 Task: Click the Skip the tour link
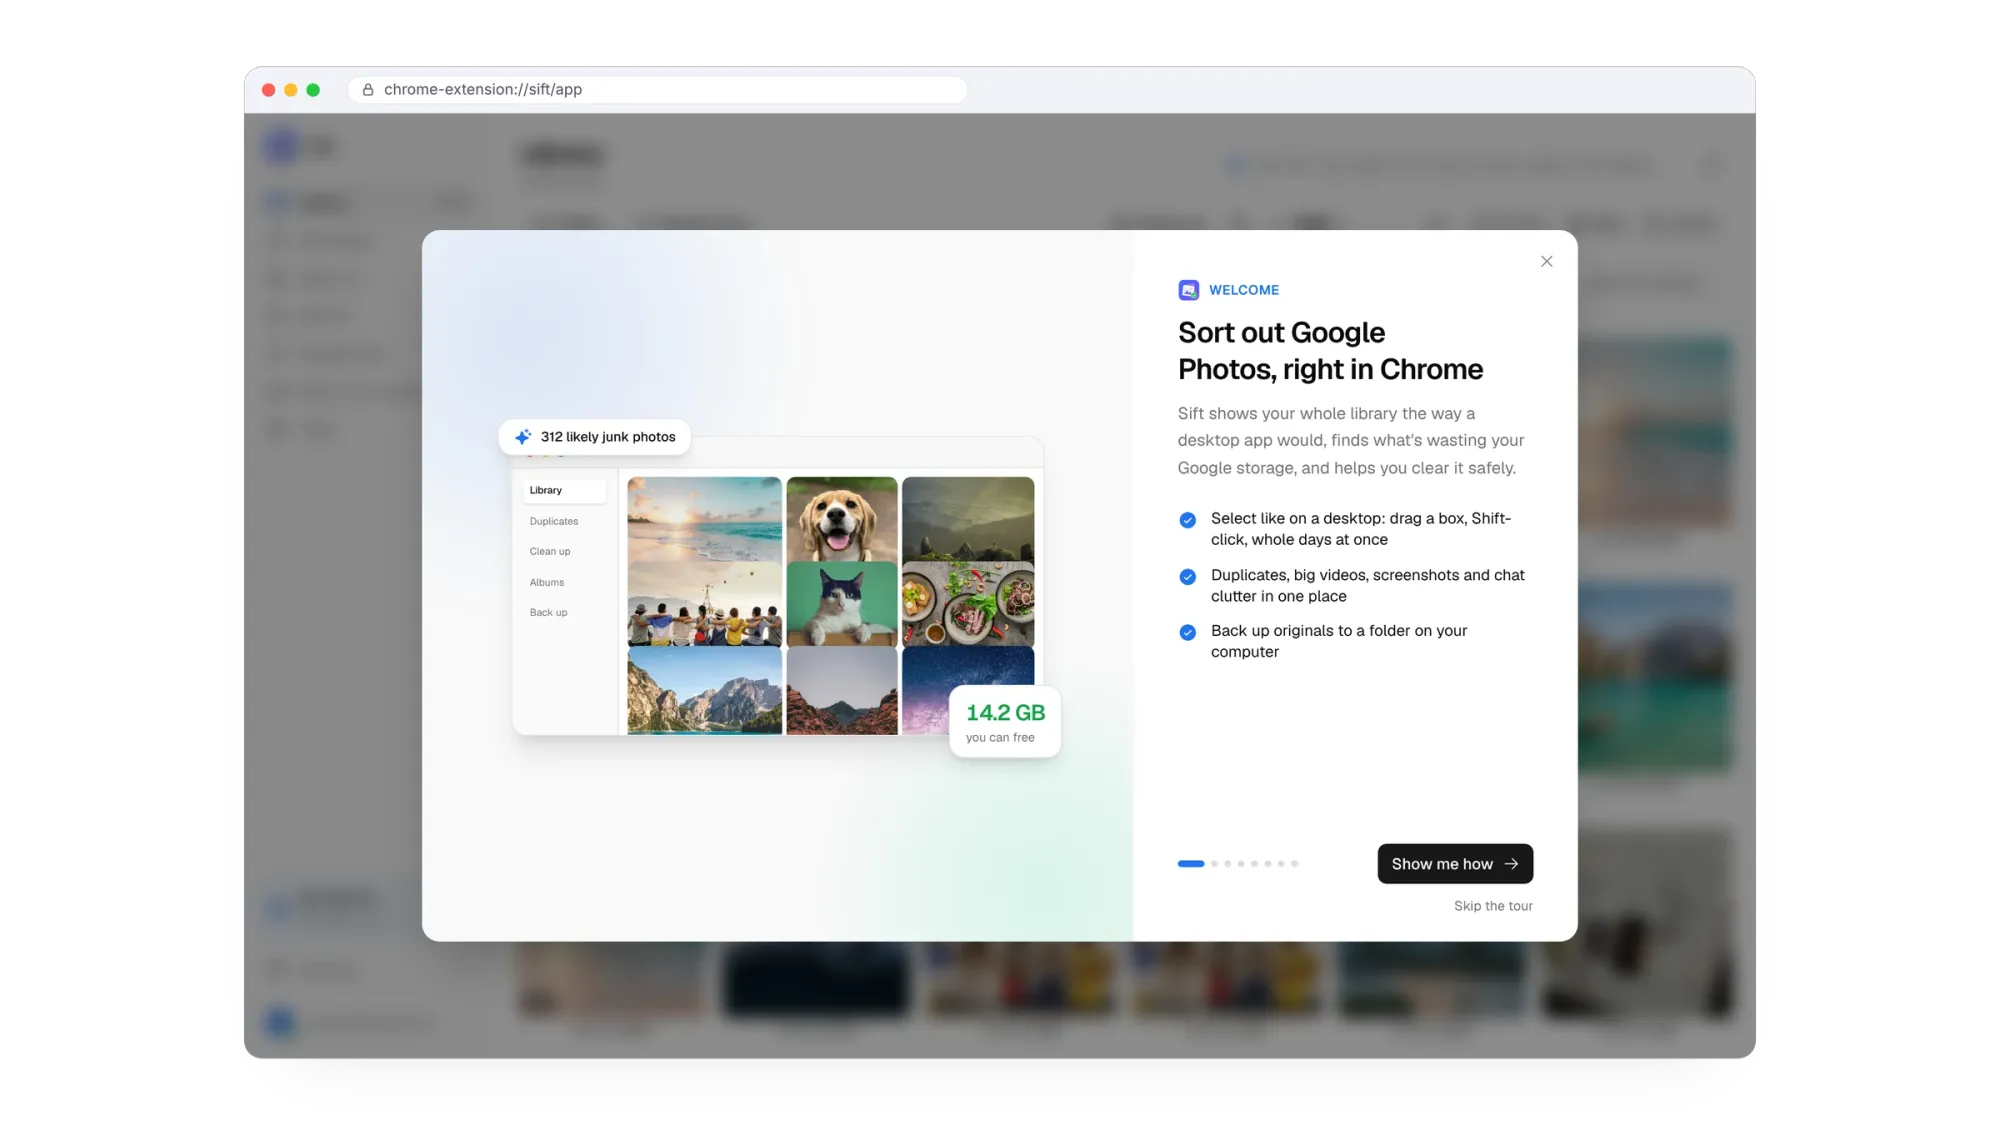point(1493,906)
